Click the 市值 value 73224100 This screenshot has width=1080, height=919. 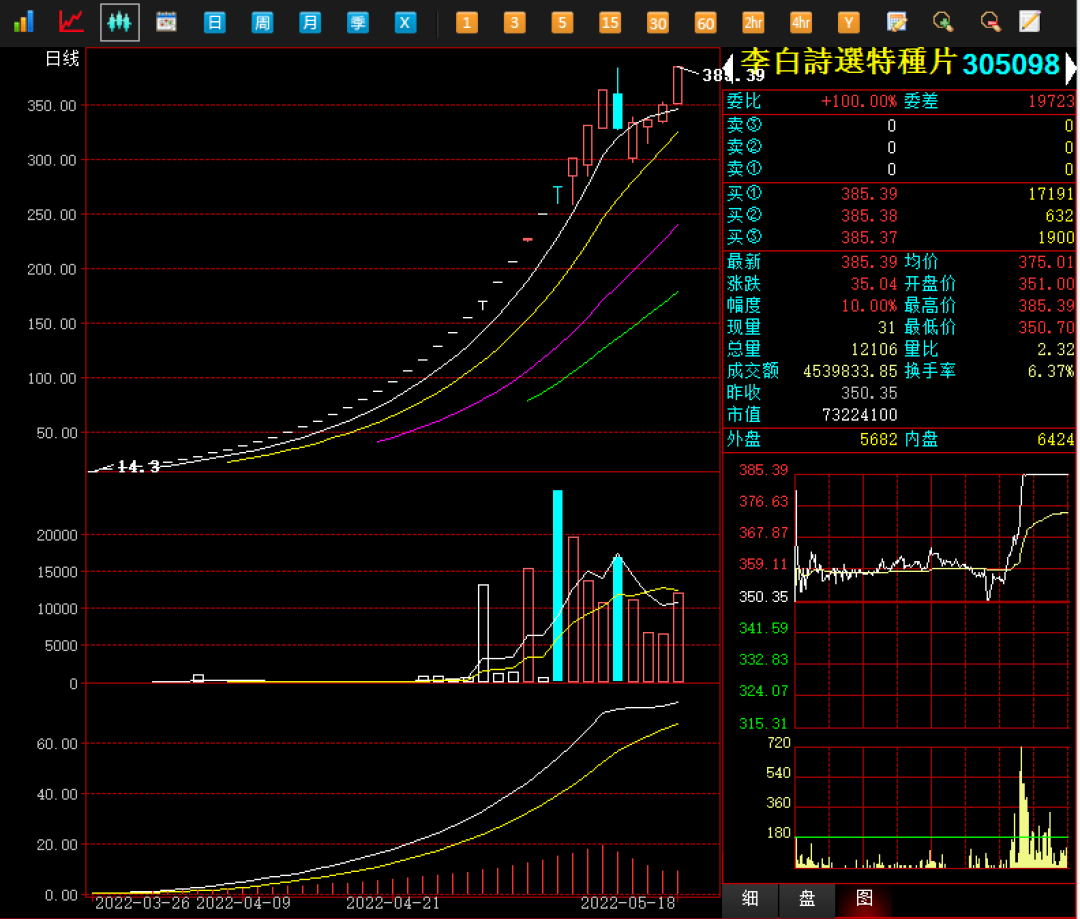pyautogui.click(x=860, y=415)
